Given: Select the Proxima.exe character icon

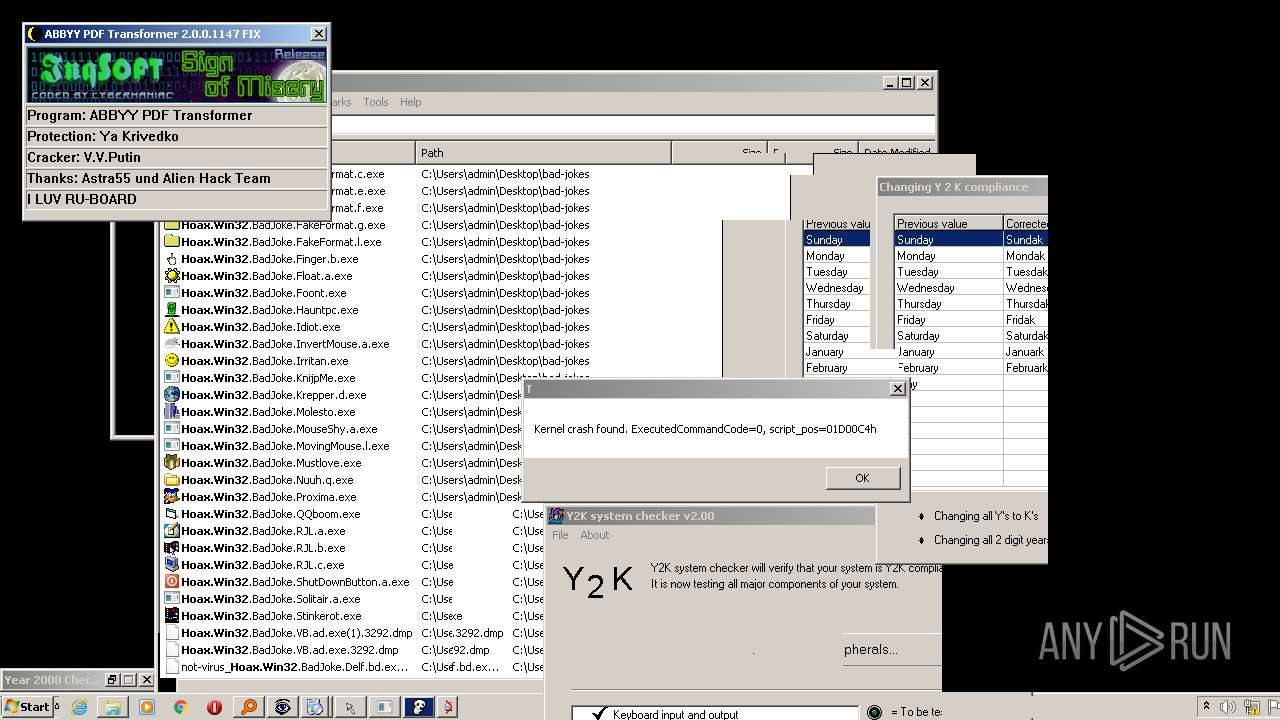Looking at the screenshot, I should (x=172, y=497).
